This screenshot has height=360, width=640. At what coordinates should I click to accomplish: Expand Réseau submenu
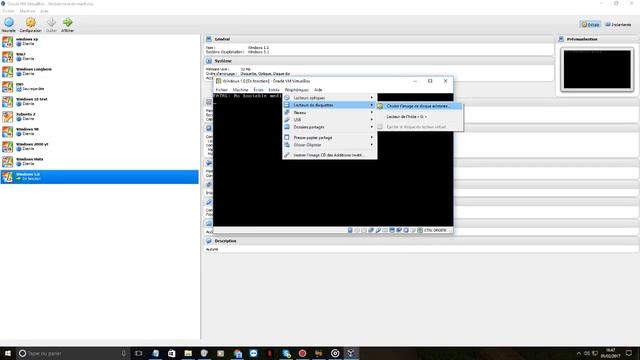(x=329, y=113)
